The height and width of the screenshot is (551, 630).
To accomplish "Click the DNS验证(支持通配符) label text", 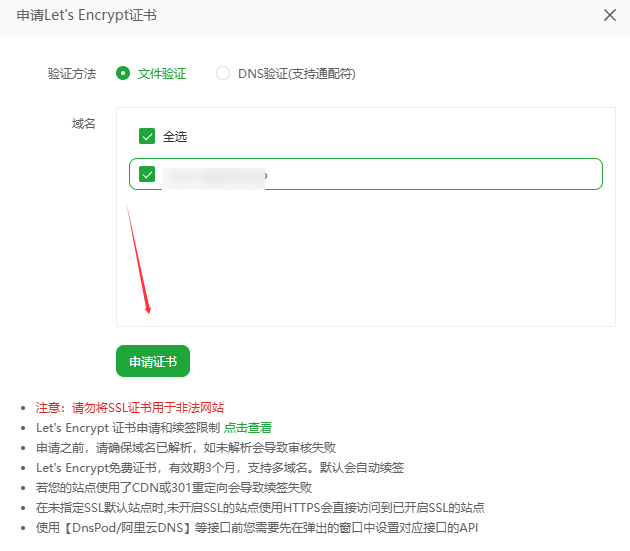I will click(x=296, y=73).
